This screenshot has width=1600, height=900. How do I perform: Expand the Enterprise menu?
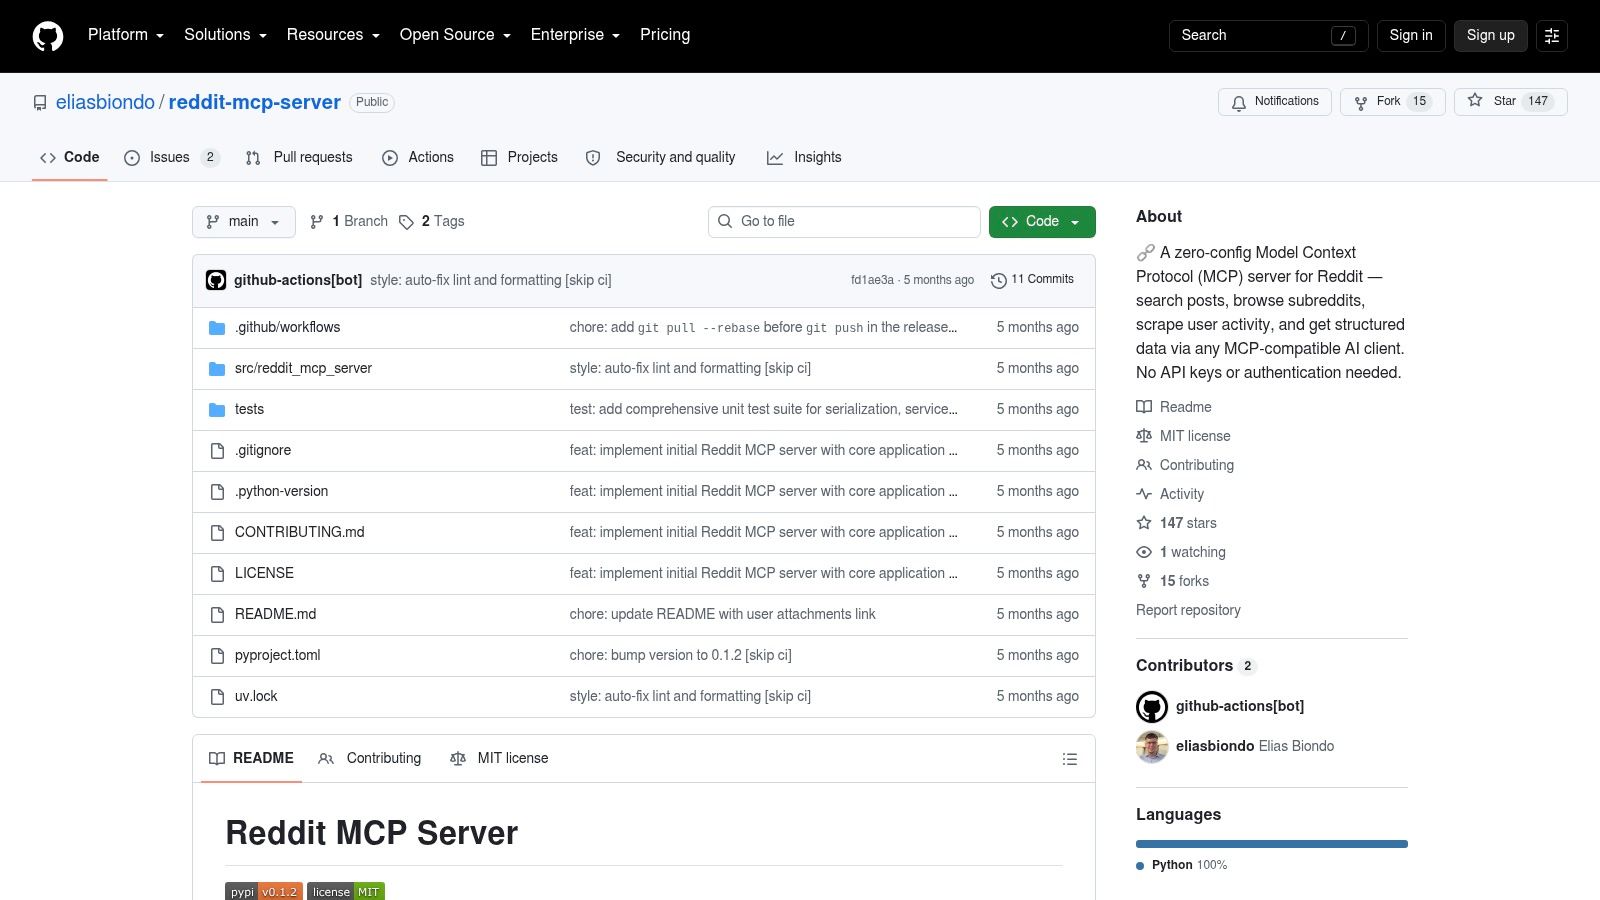575,35
